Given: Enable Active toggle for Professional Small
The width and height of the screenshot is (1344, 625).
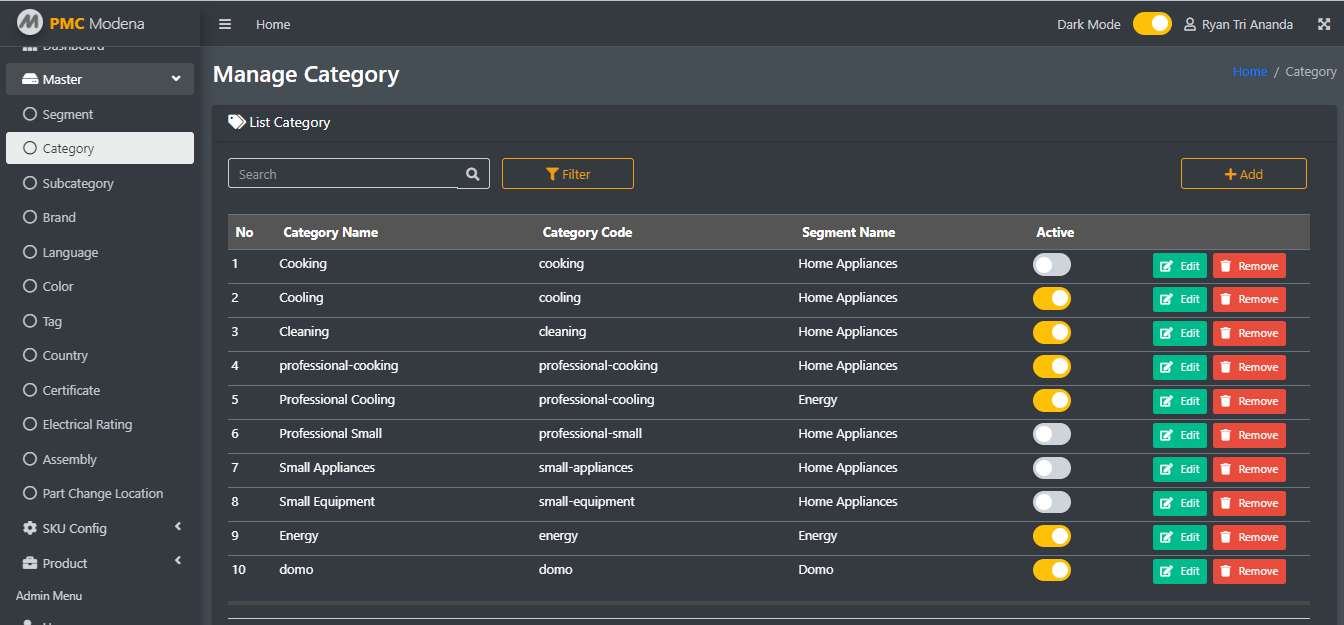Looking at the screenshot, I should [x=1052, y=434].
